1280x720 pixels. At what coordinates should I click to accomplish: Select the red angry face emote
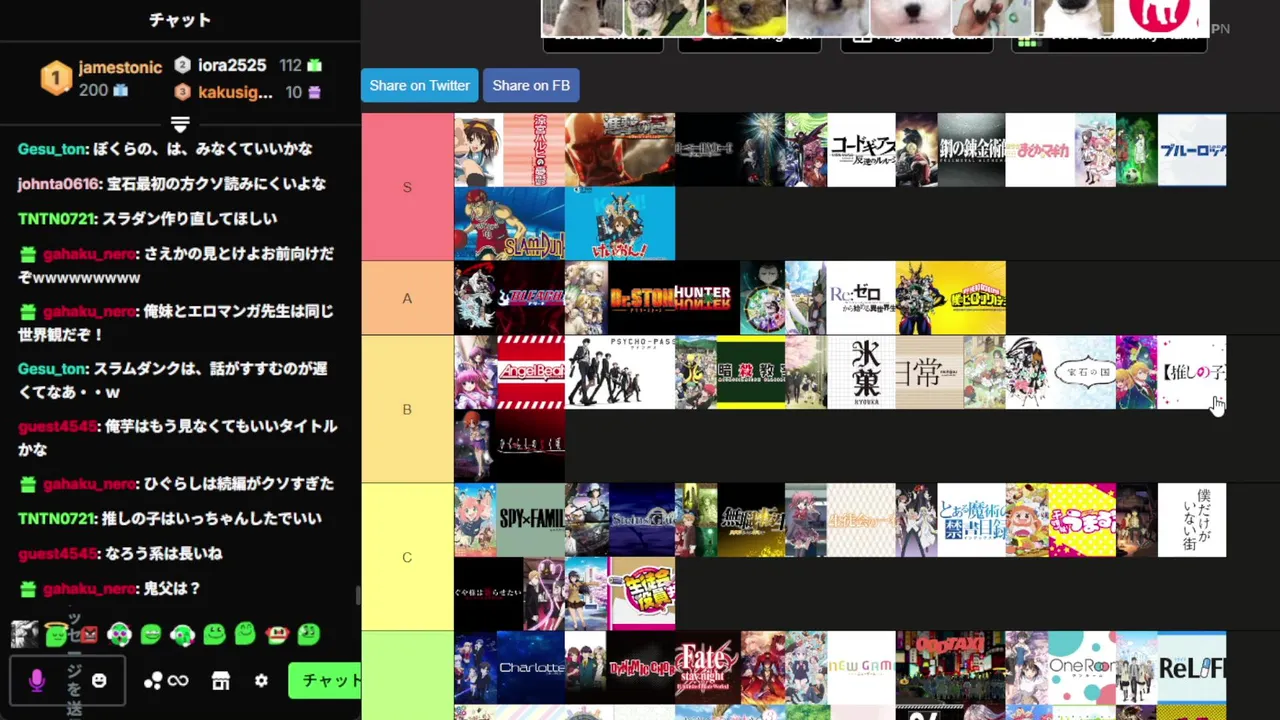tap(89, 634)
